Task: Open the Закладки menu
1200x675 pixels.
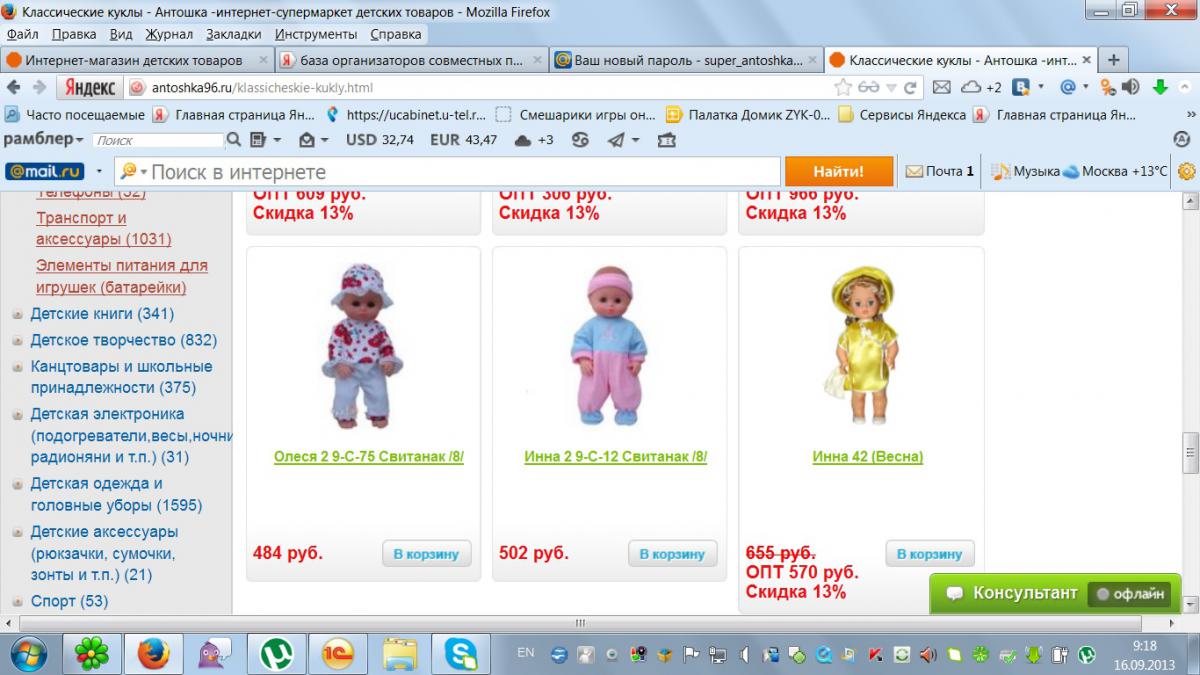Action: (233, 33)
